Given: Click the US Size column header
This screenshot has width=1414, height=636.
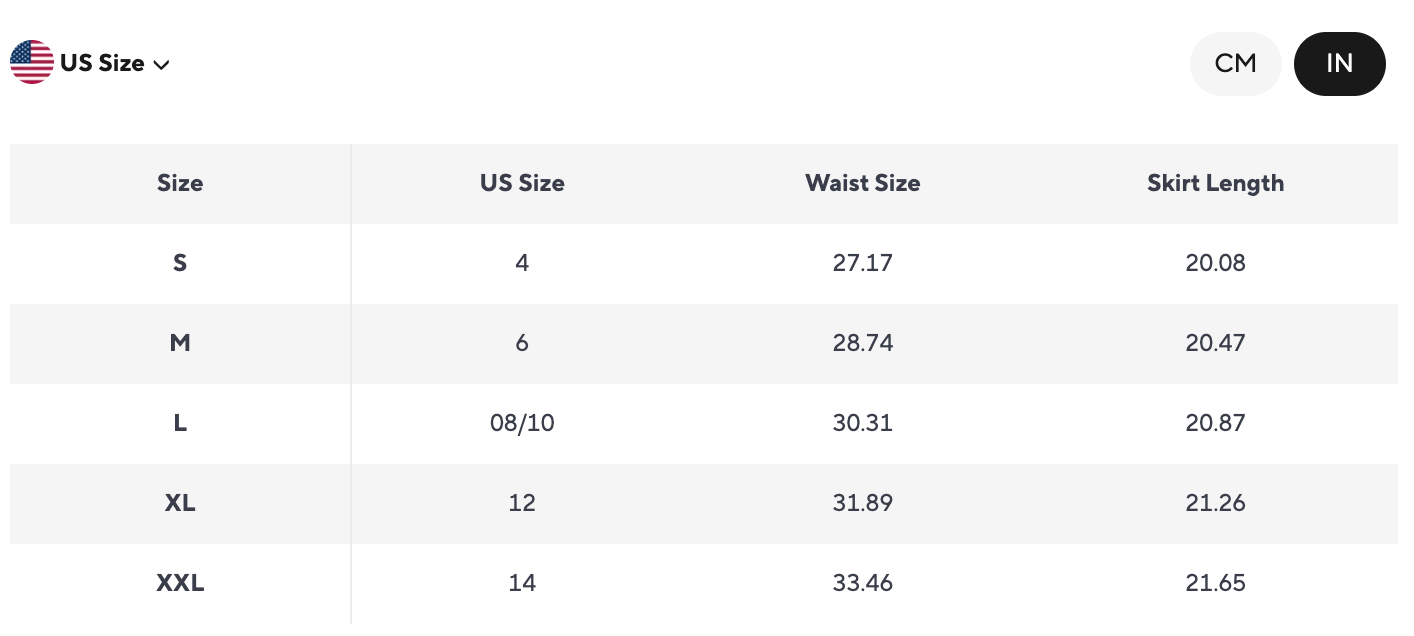Looking at the screenshot, I should click(522, 184).
